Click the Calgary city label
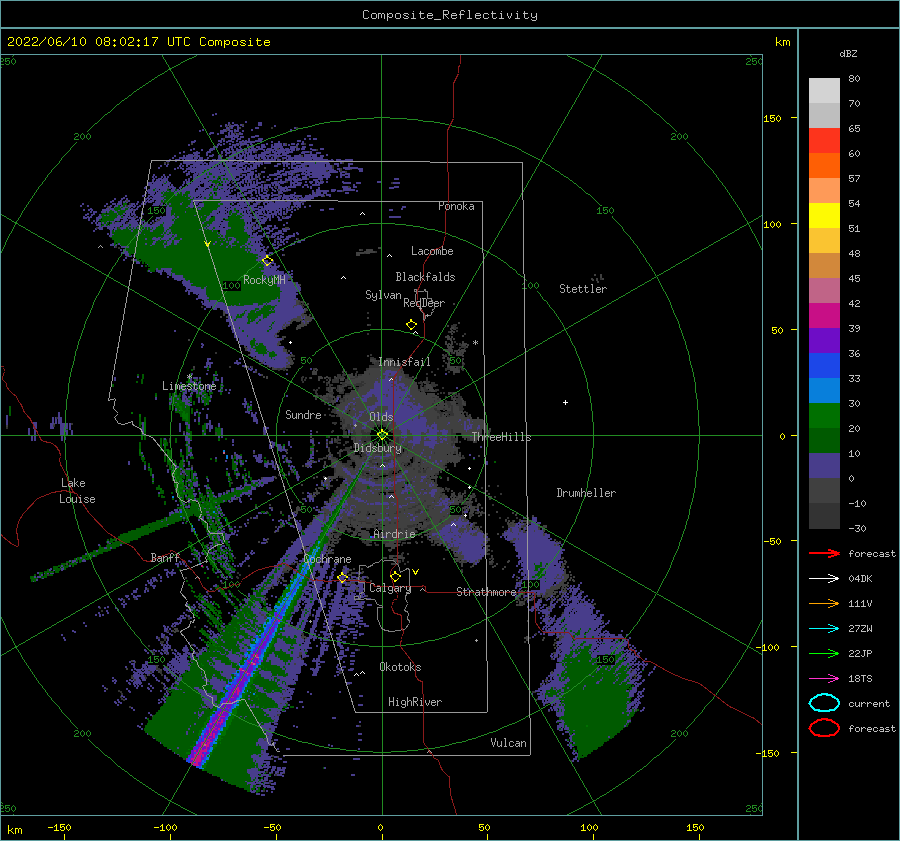This screenshot has height=841, width=900. point(390,588)
